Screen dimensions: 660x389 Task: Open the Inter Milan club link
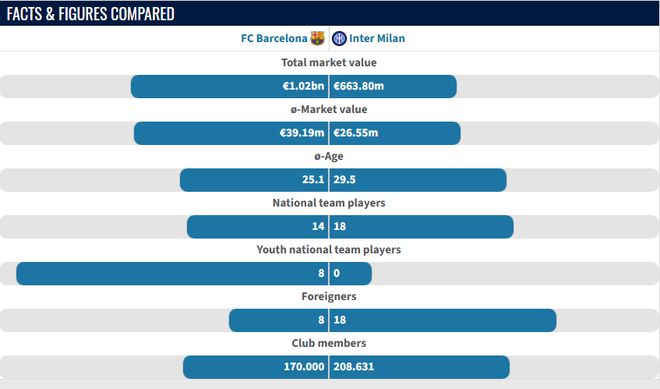(x=377, y=38)
